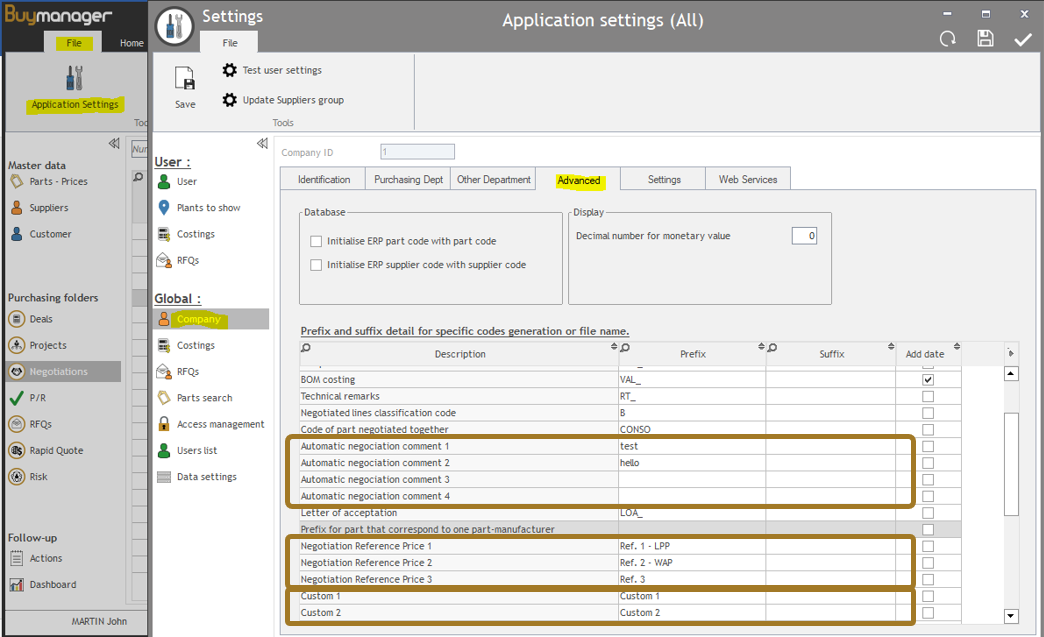Open Access management with the padlock icon
This screenshot has height=637, width=1044.
(220, 424)
